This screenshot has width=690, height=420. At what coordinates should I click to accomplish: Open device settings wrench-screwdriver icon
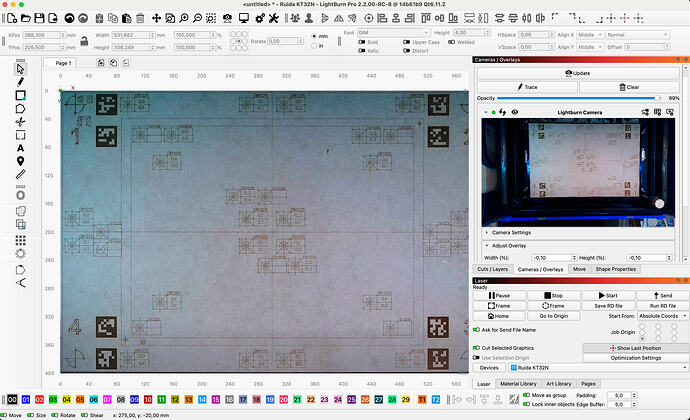[274, 18]
